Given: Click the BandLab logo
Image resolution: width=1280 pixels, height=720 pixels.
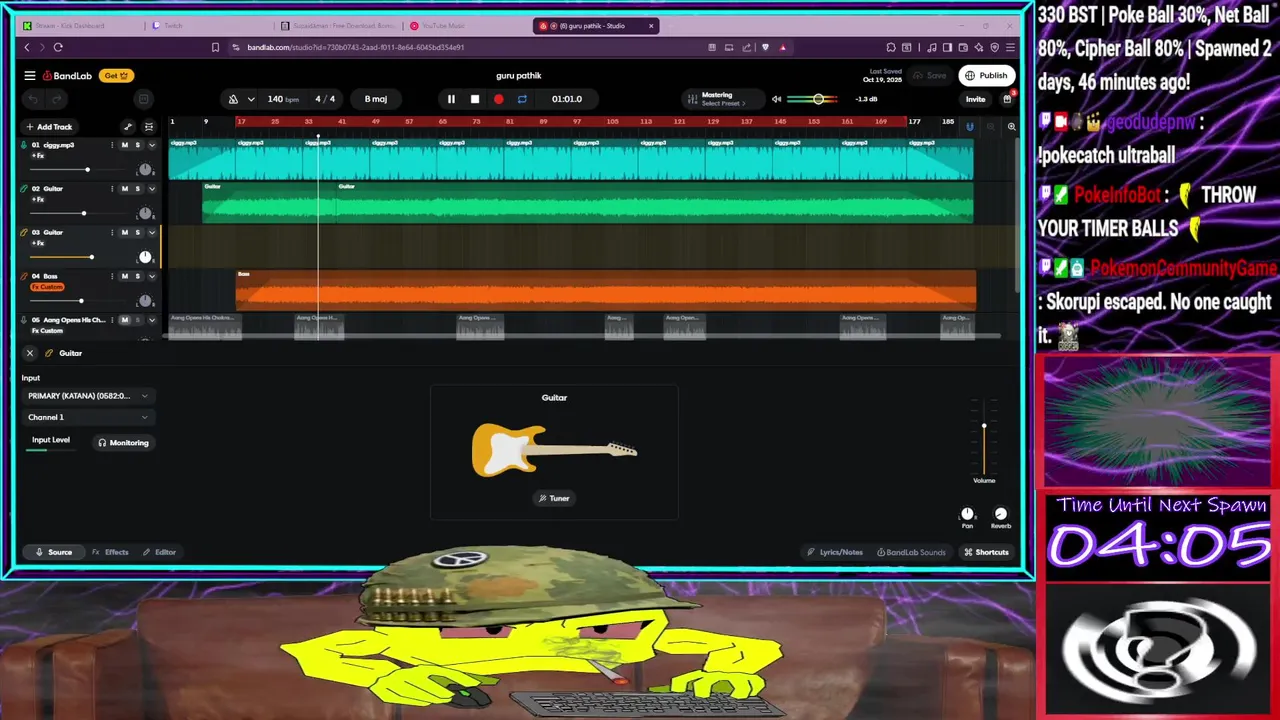Looking at the screenshot, I should [x=67, y=75].
